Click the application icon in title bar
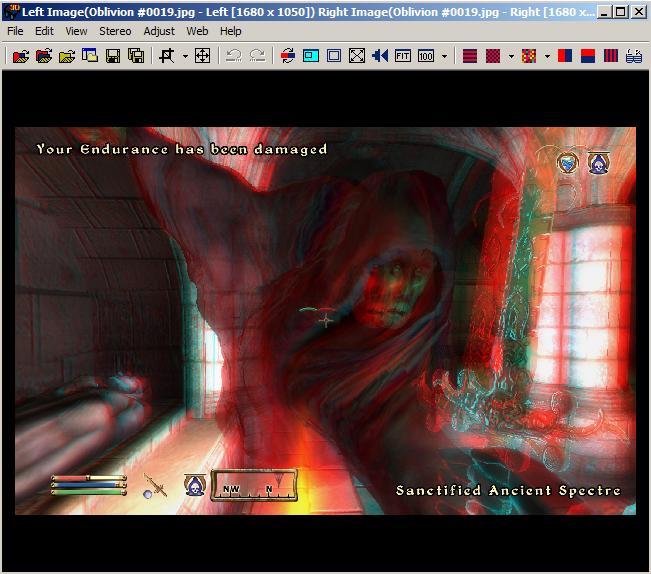 12,12
